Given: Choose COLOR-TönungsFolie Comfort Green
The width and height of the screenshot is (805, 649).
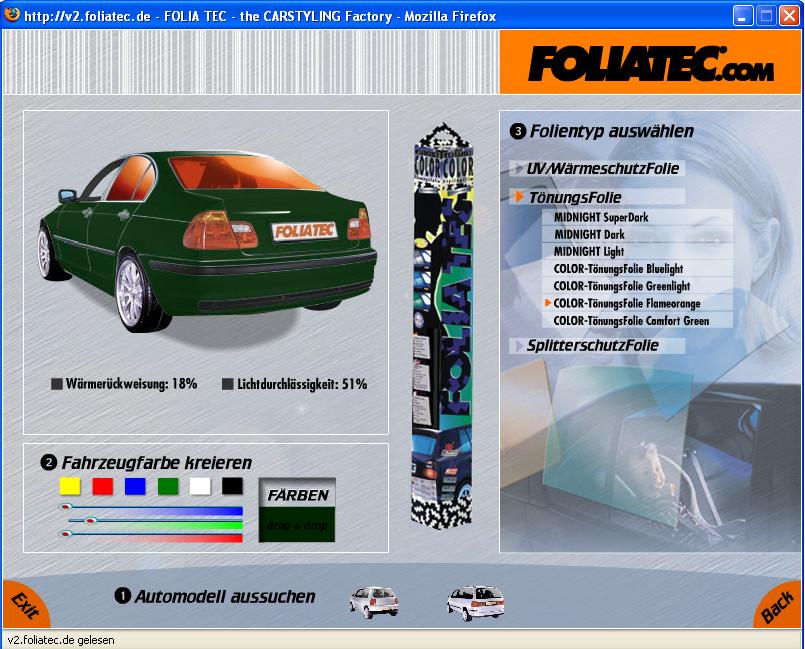Looking at the screenshot, I should pyautogui.click(x=631, y=321).
